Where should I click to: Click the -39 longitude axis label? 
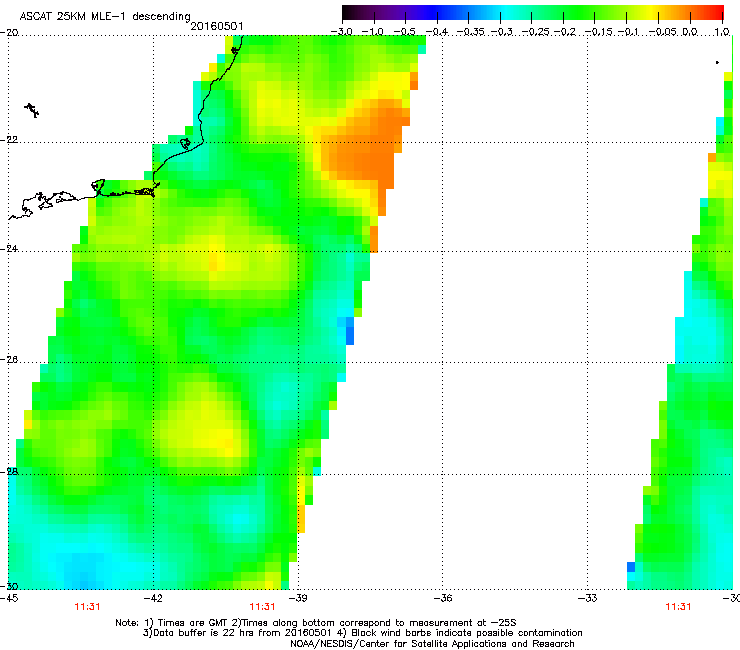tap(298, 598)
